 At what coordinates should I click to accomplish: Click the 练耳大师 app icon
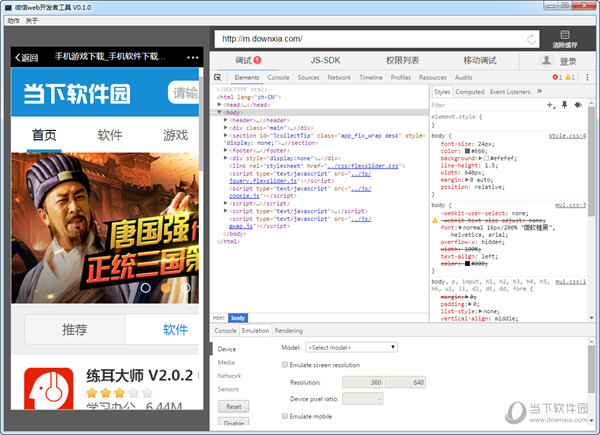(49, 389)
